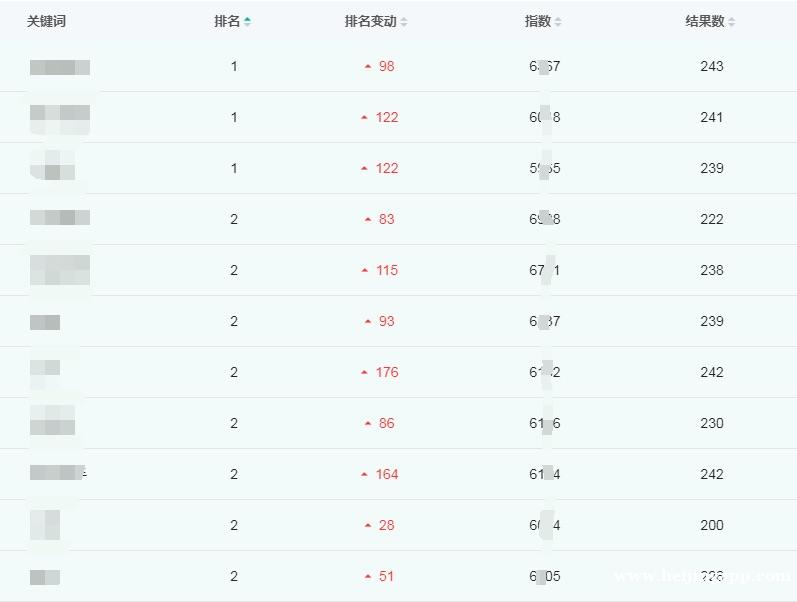Toggle the sort arrows beside 指数
The height and width of the screenshot is (602, 797).
pyautogui.click(x=558, y=21)
